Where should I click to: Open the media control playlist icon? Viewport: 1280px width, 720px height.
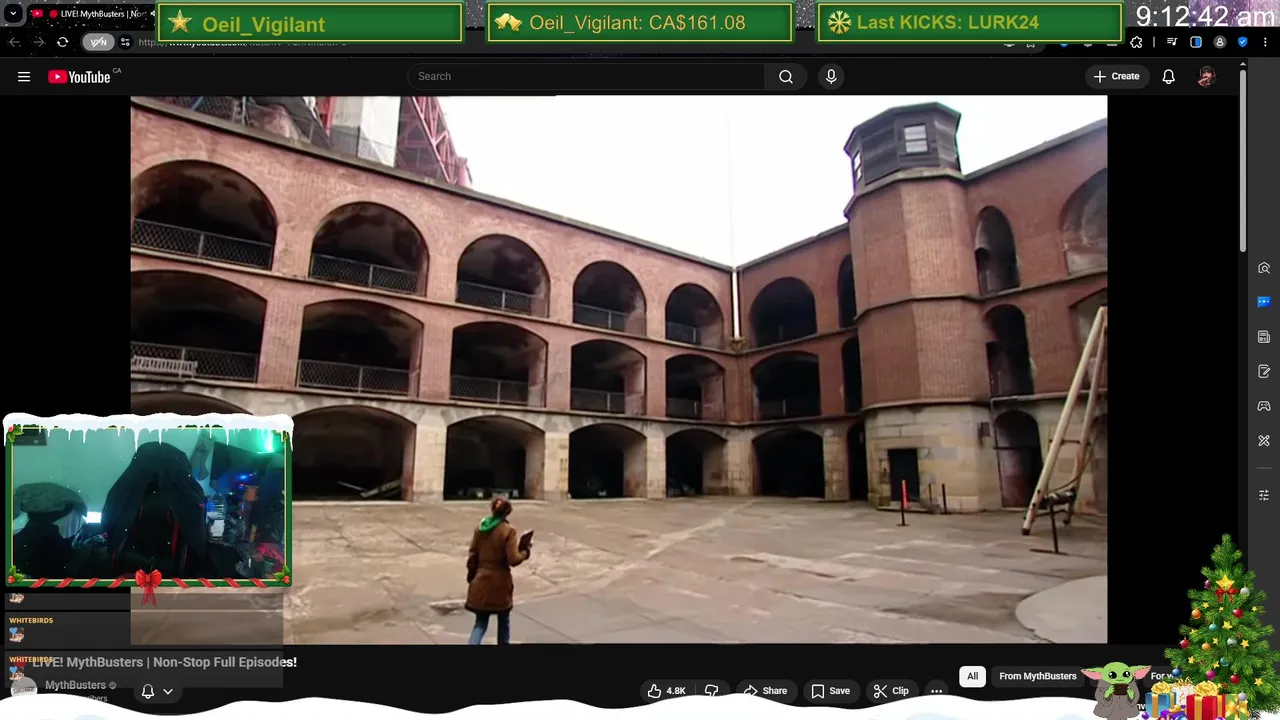click(1172, 42)
